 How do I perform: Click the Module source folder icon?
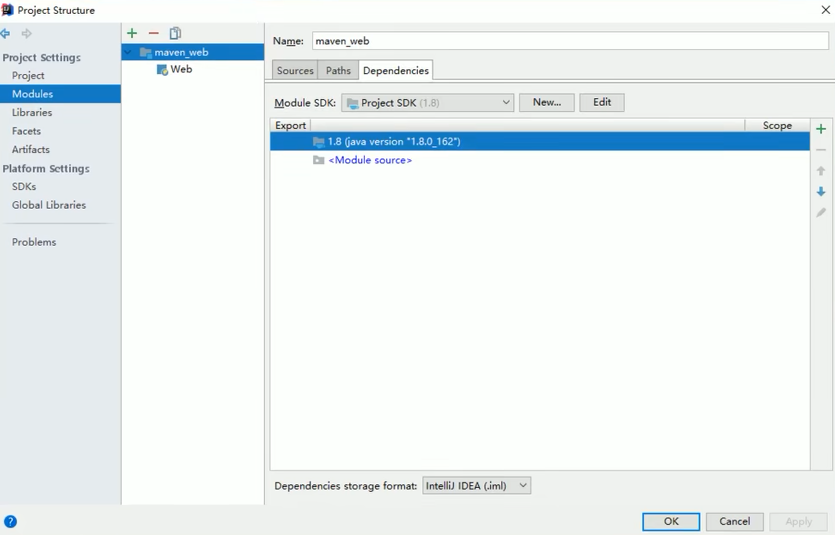coord(318,160)
